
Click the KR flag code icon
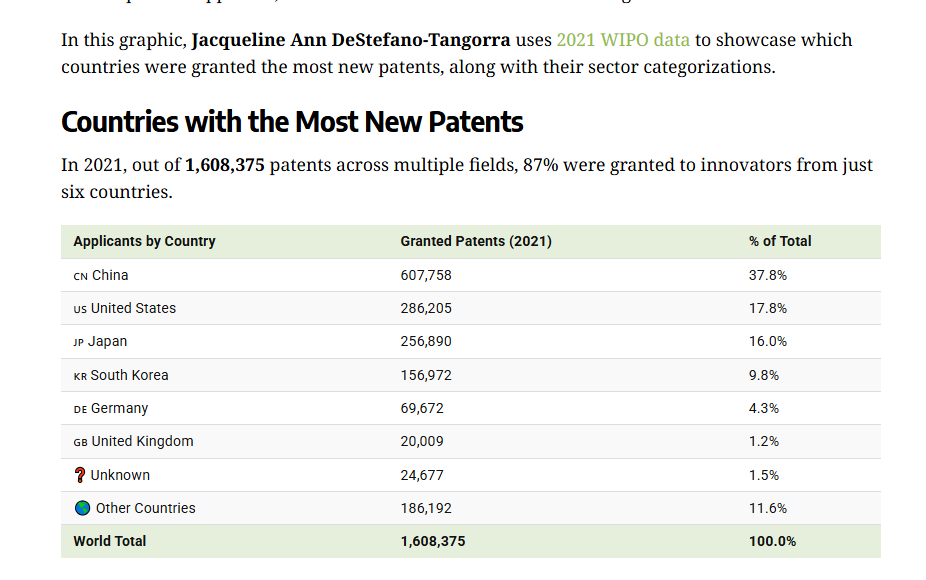click(x=80, y=376)
